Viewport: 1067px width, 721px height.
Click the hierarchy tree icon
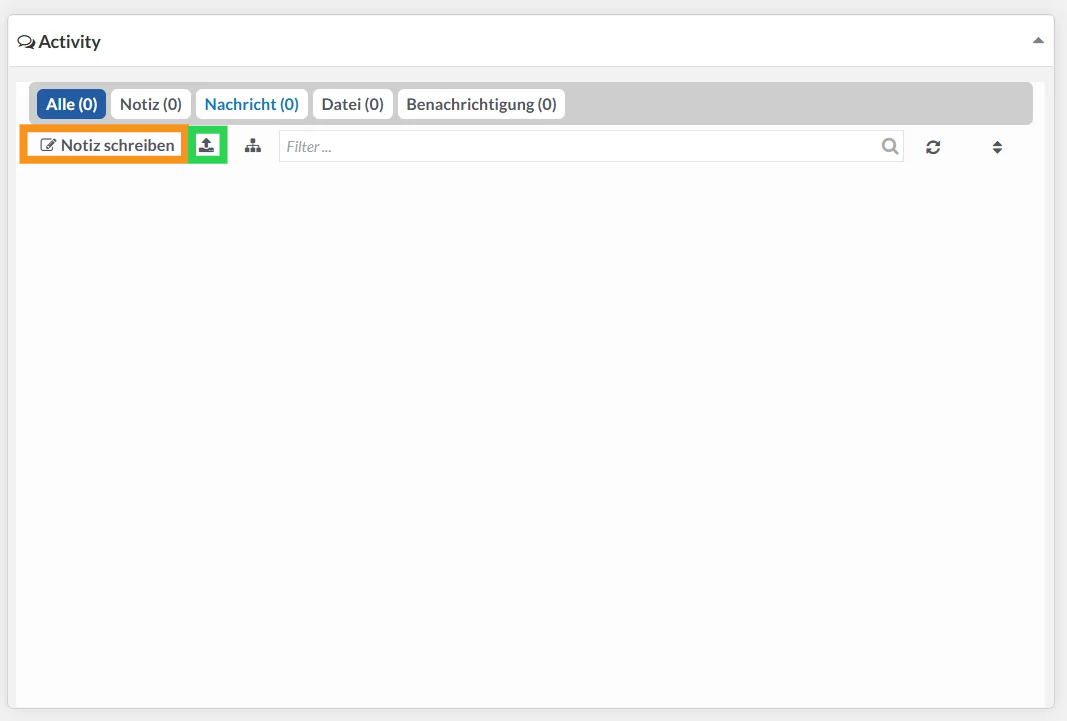click(x=253, y=146)
